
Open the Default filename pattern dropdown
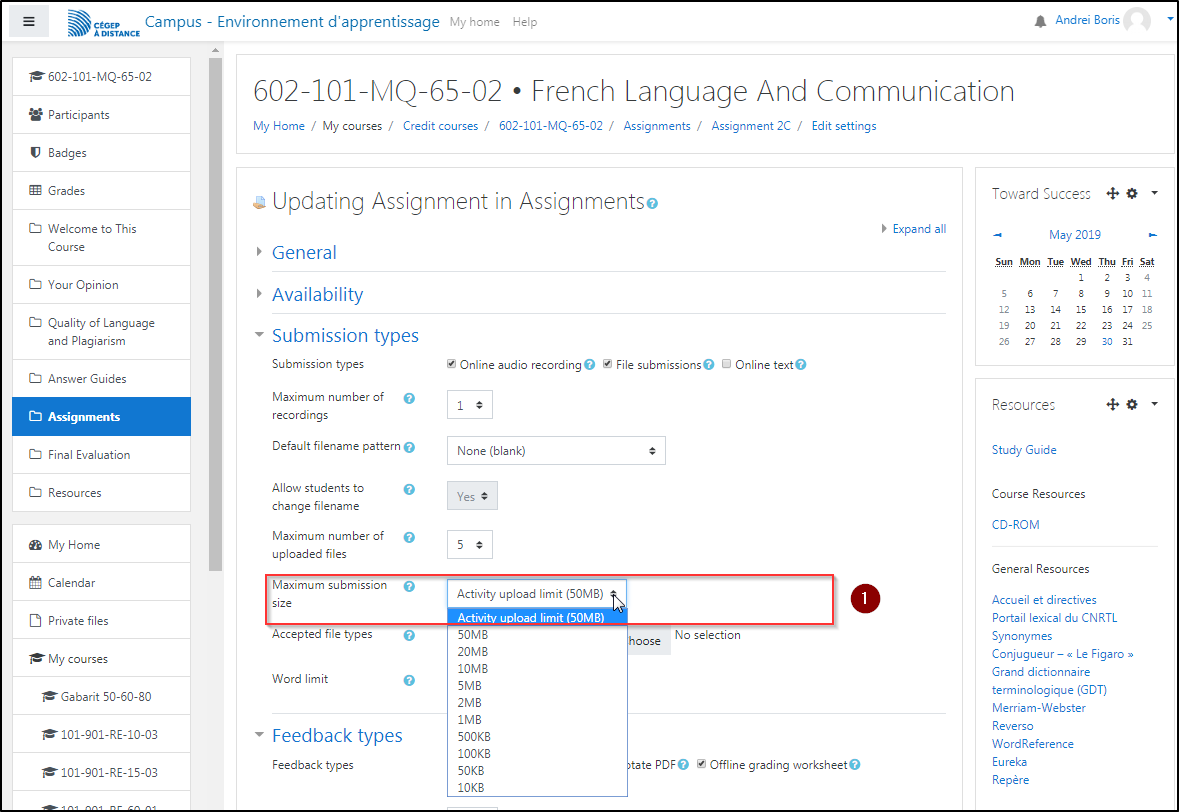coord(555,451)
